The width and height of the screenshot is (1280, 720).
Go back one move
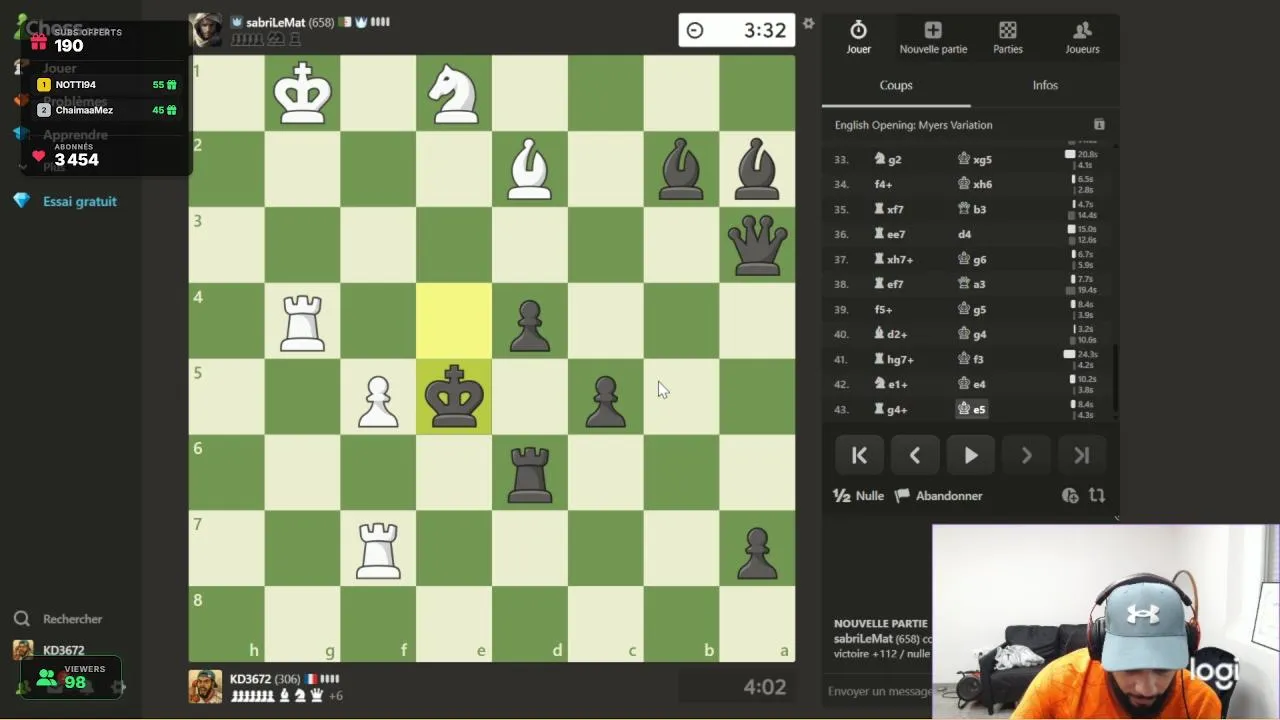915,455
